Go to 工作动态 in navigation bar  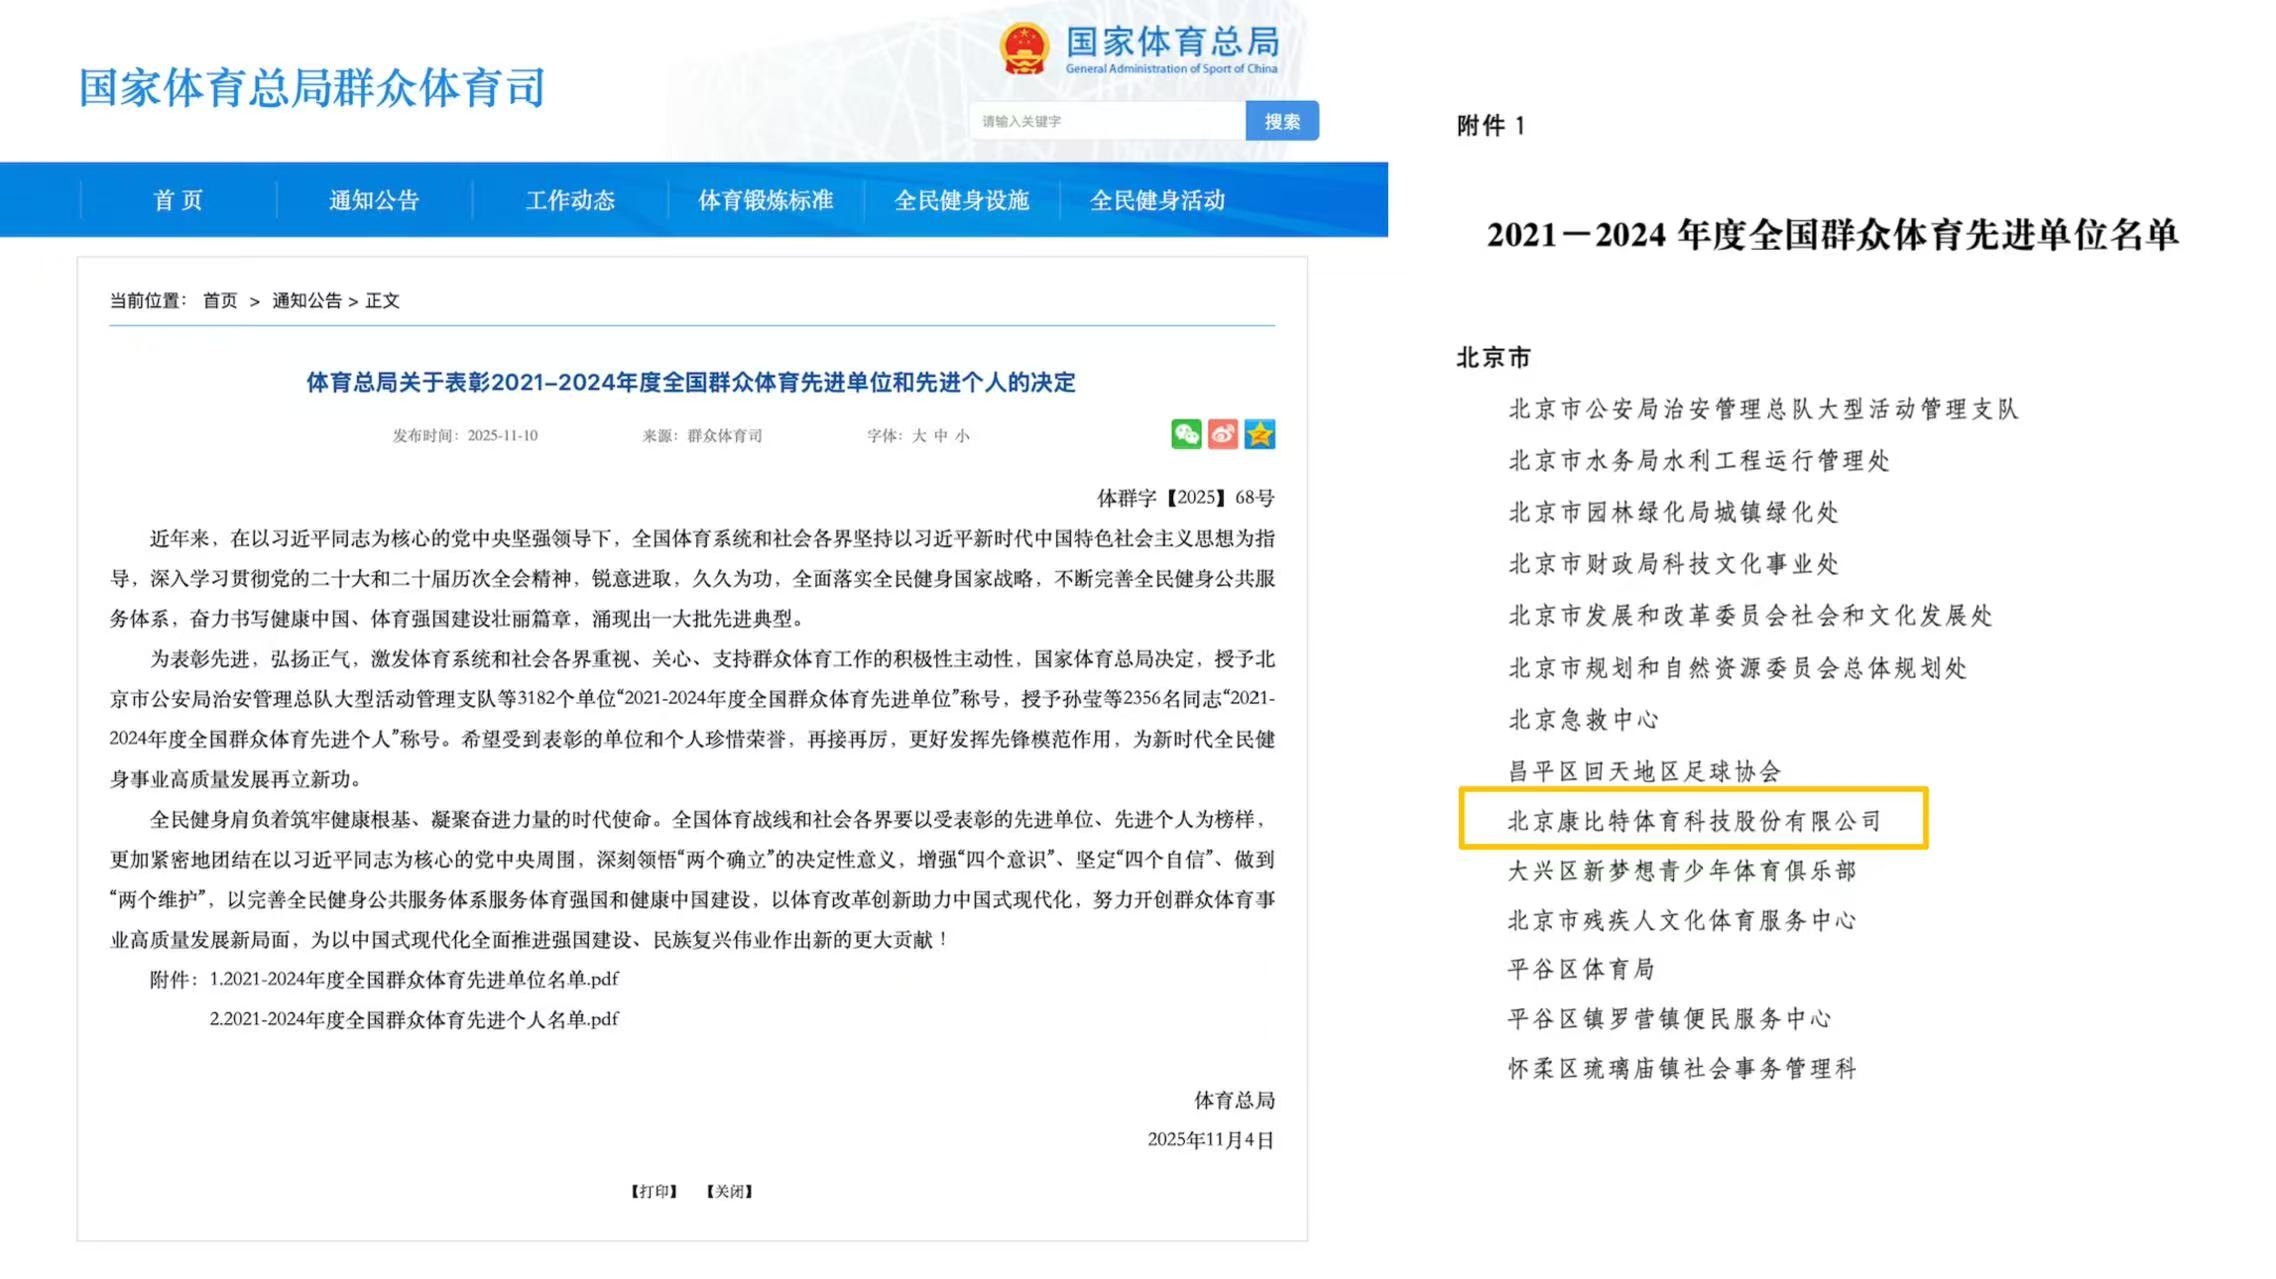[x=570, y=200]
